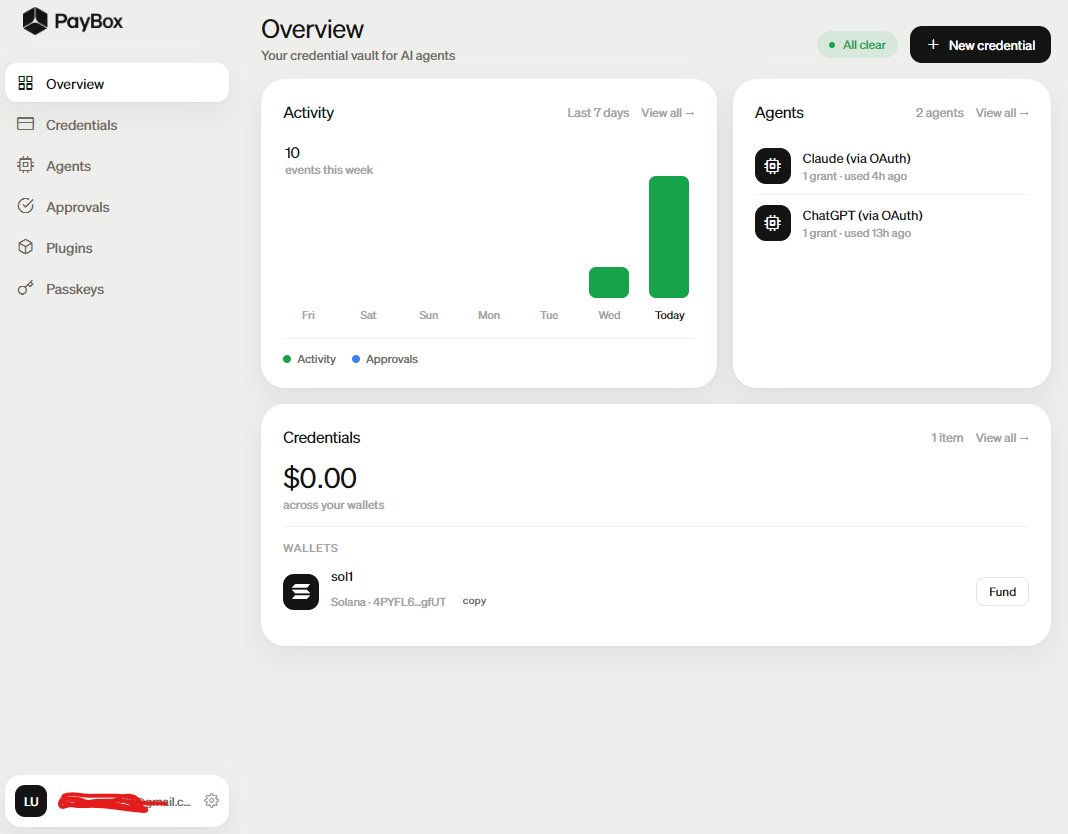Click the Solana wallet icon for sol1
This screenshot has height=834, width=1068.
(x=301, y=591)
